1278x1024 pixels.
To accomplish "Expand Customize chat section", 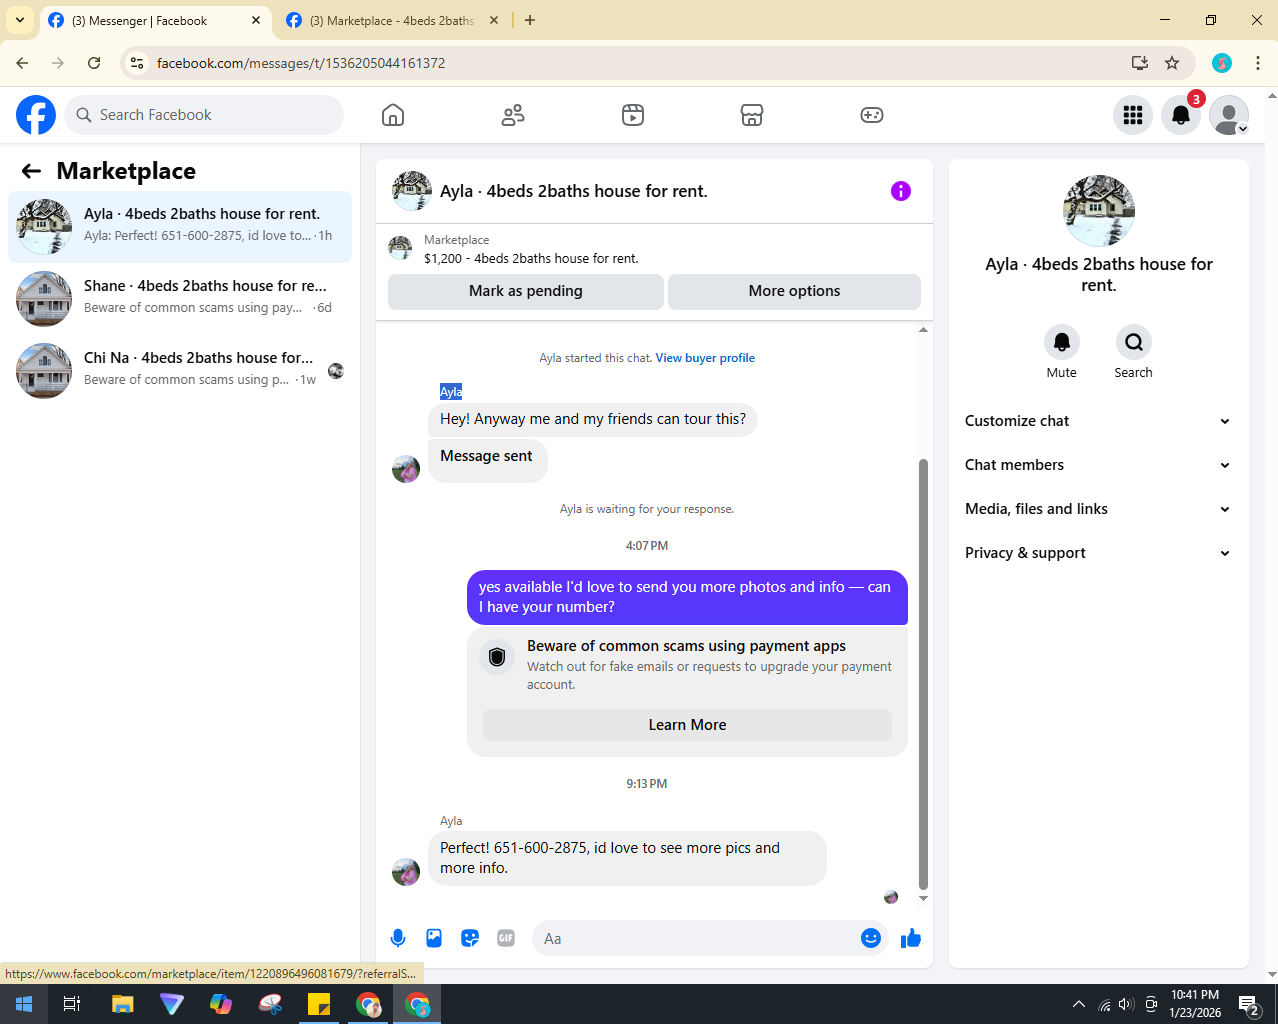I will tap(1098, 421).
